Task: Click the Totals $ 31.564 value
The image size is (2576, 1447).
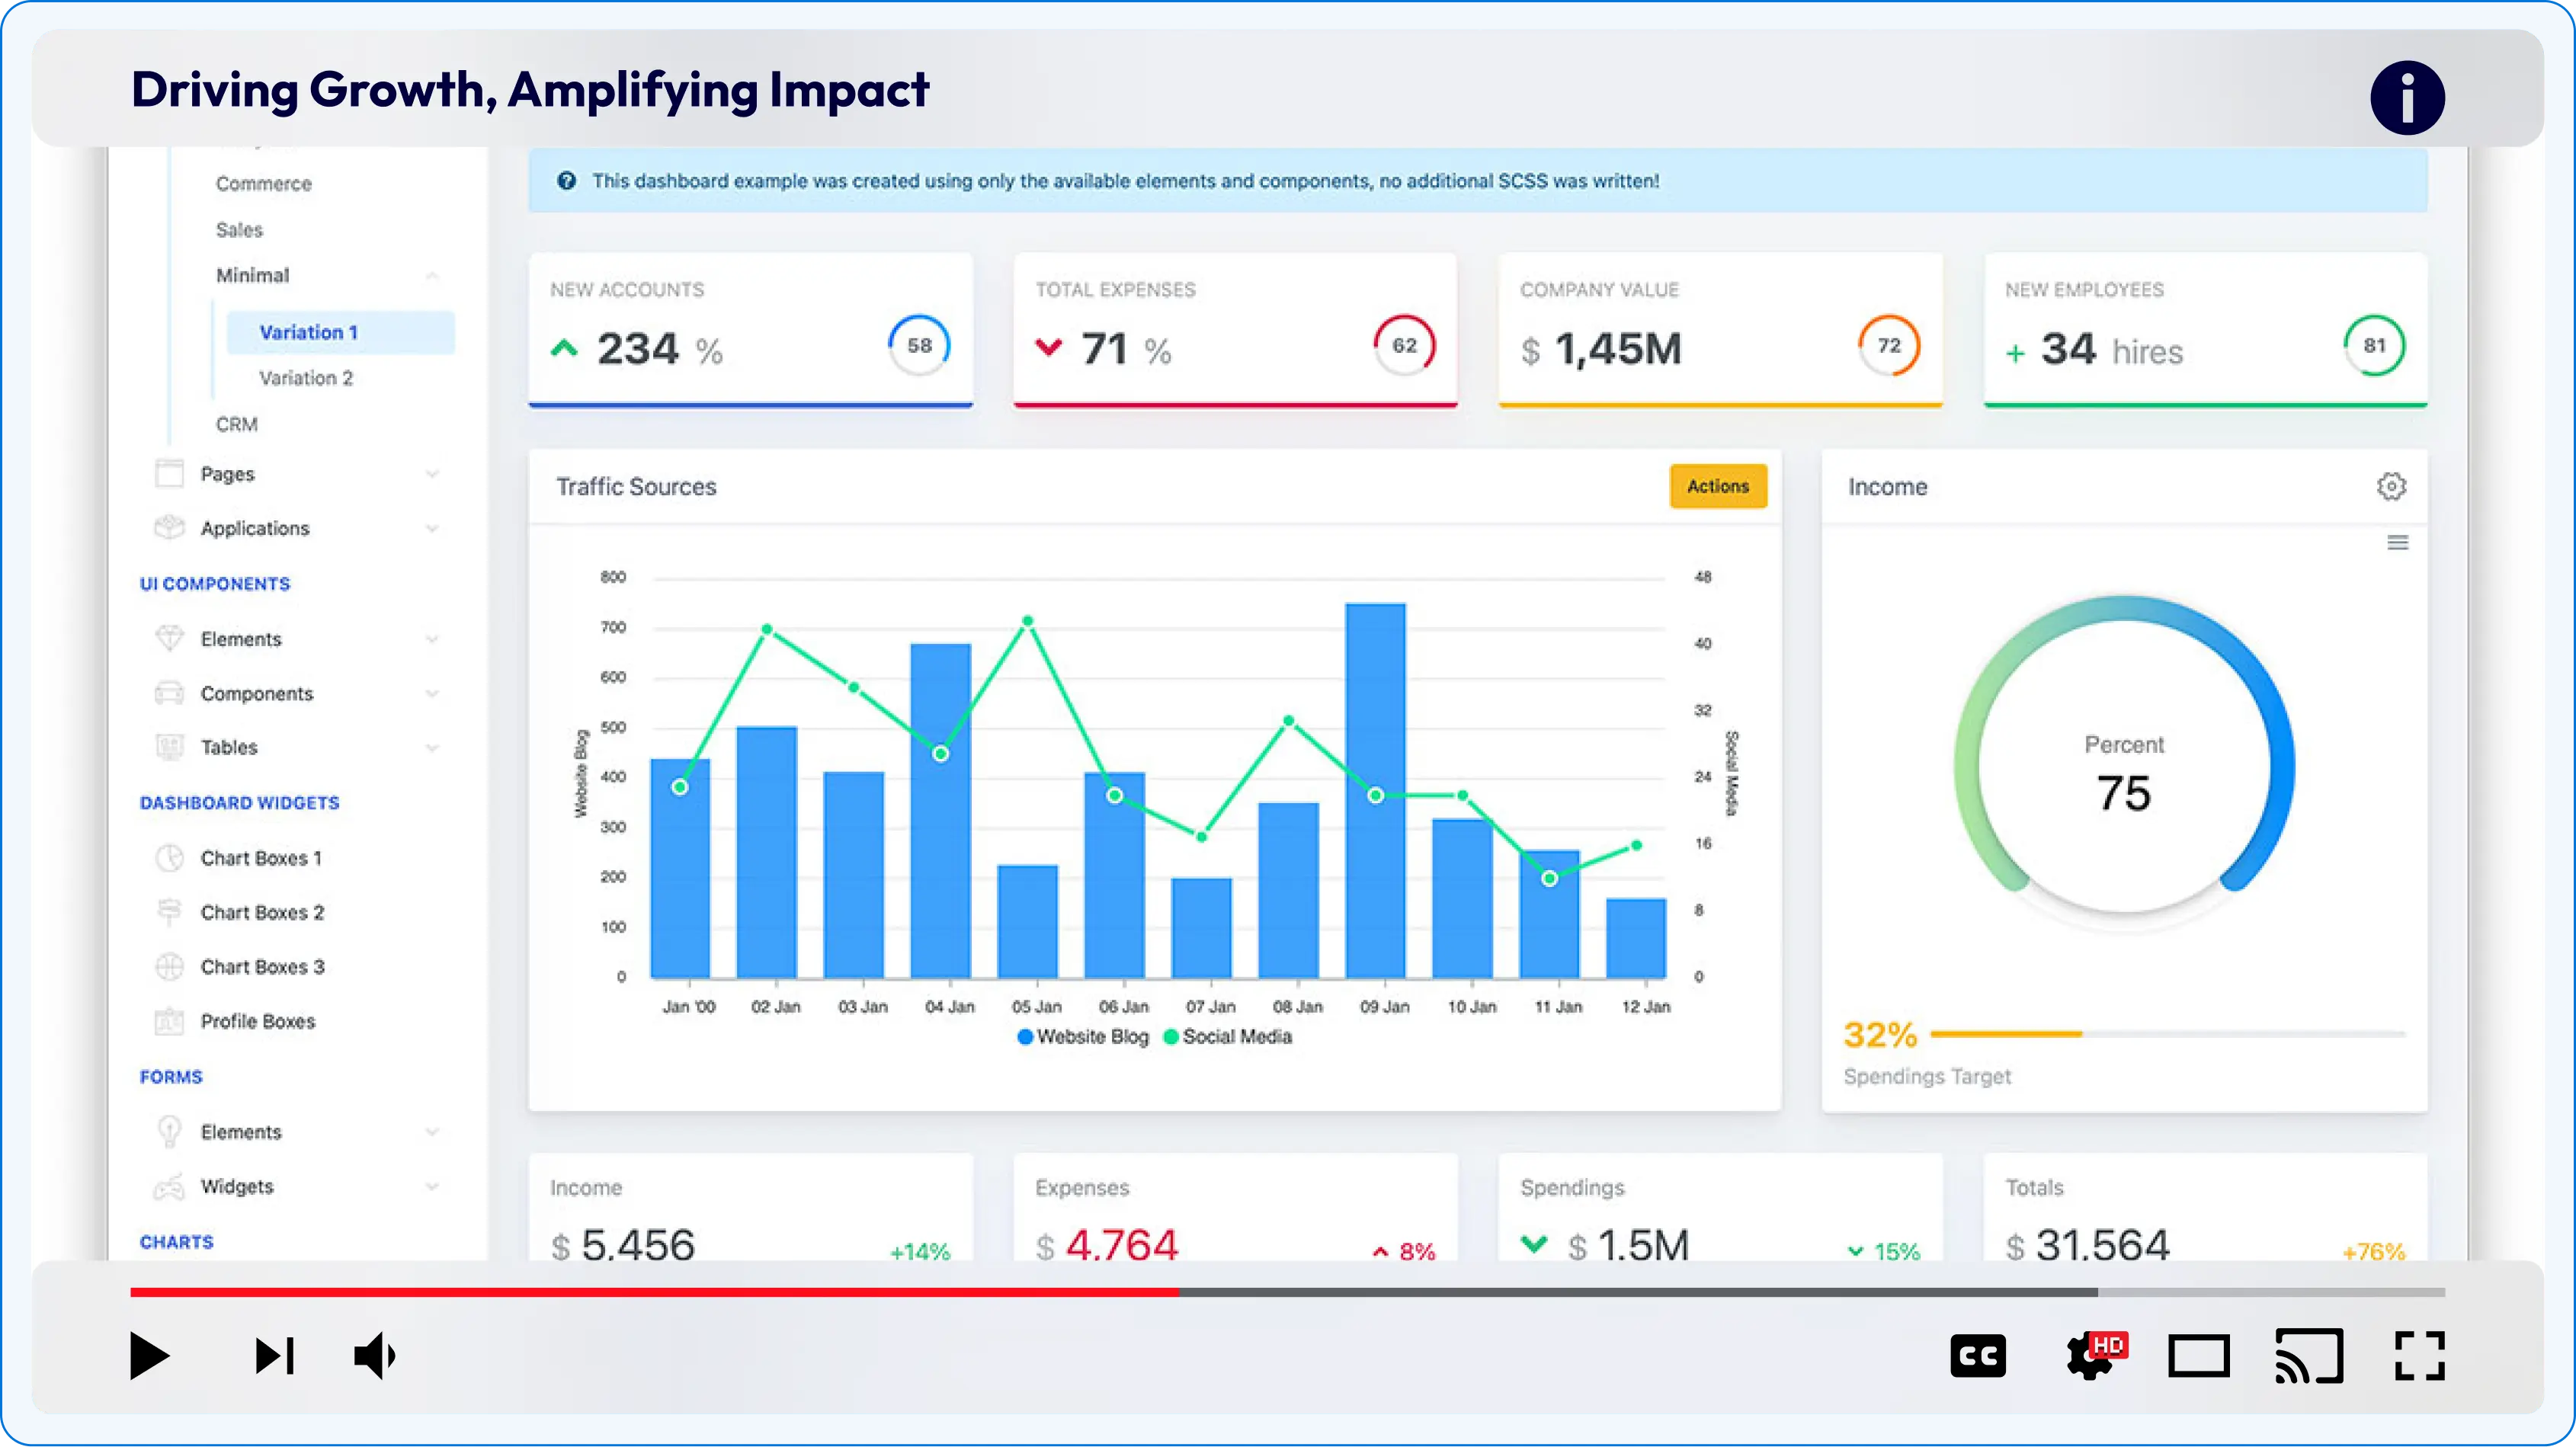Action: coord(2088,1245)
